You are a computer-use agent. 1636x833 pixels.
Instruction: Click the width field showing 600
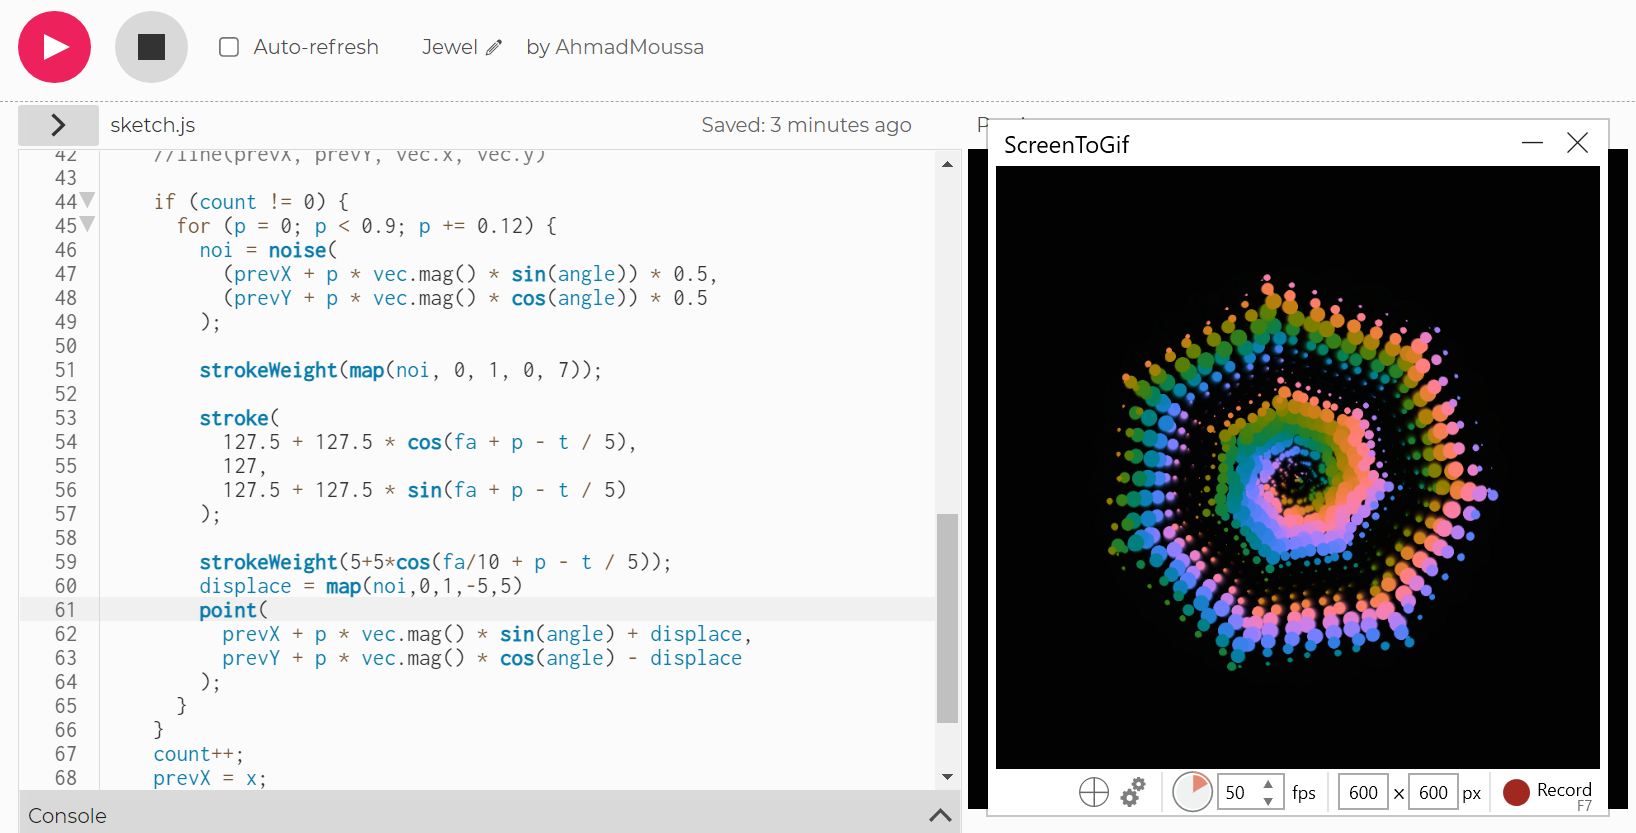coord(1363,792)
